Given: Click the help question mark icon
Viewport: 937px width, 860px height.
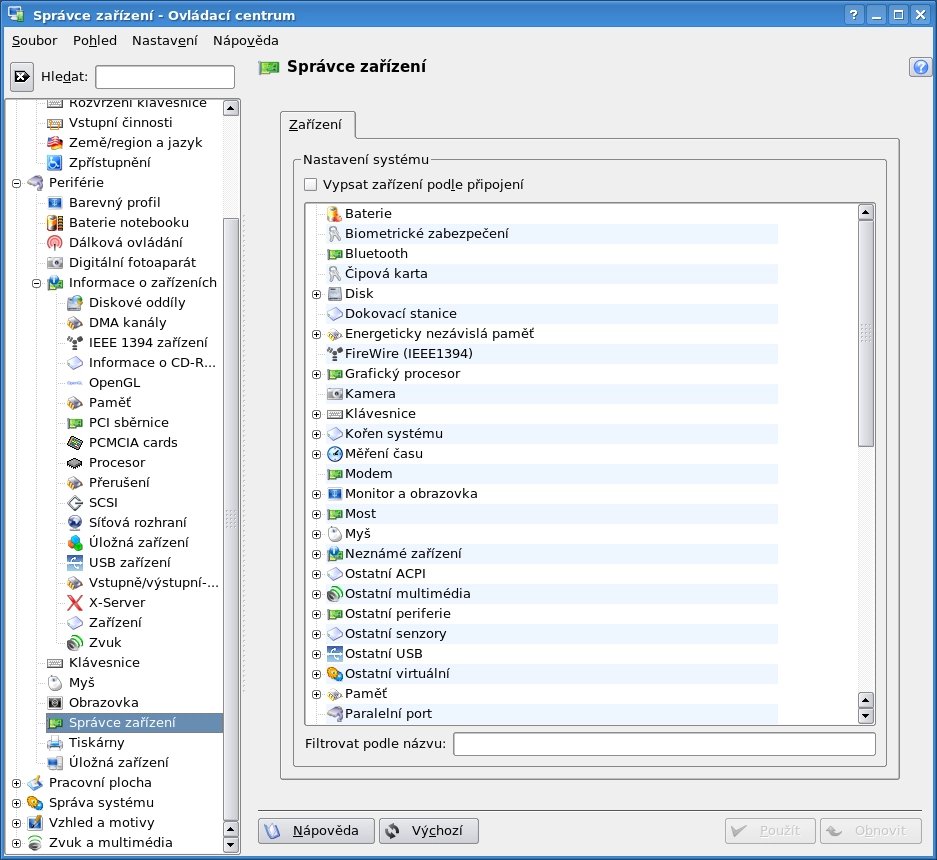Looking at the screenshot, I should [x=920, y=67].
